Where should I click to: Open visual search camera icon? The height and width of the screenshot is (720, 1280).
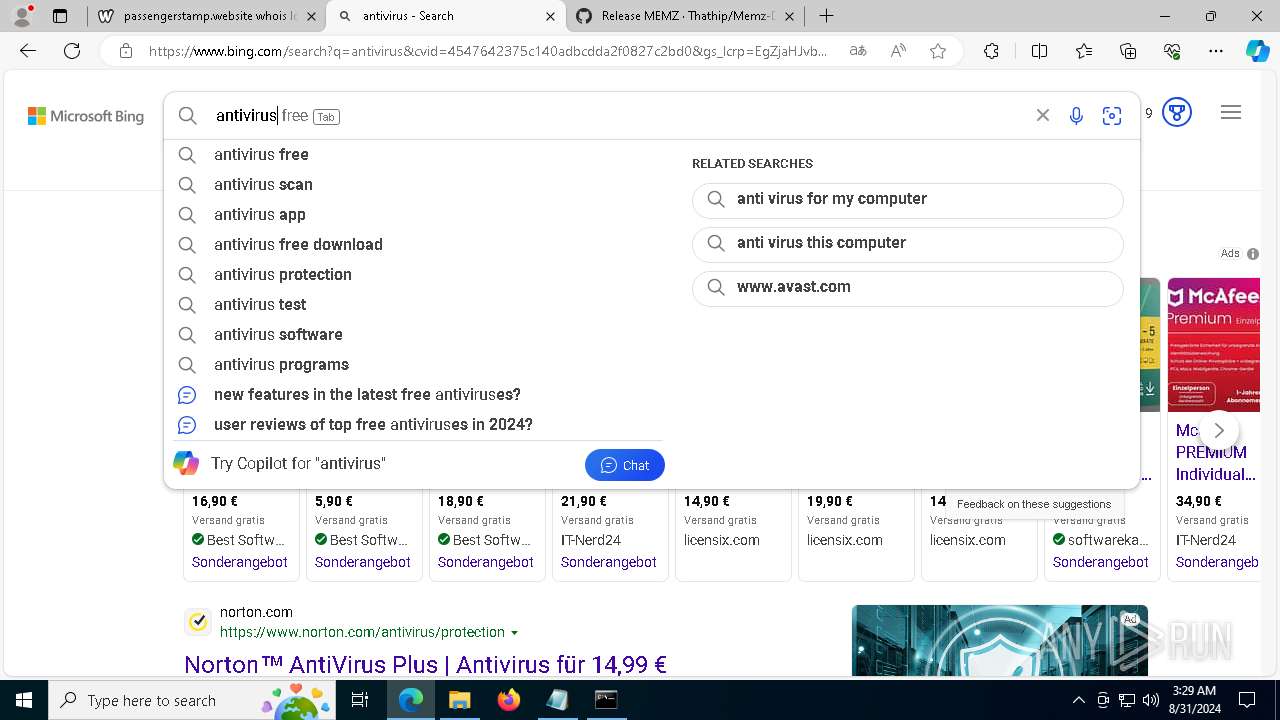1112,116
